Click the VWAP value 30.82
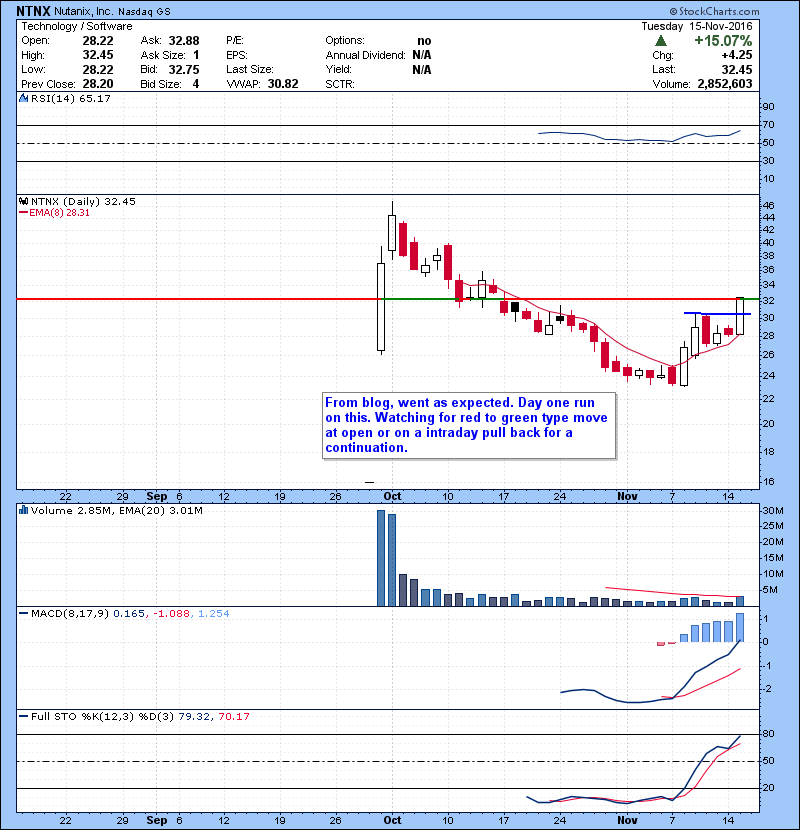This screenshot has height=830, width=800. pos(283,84)
